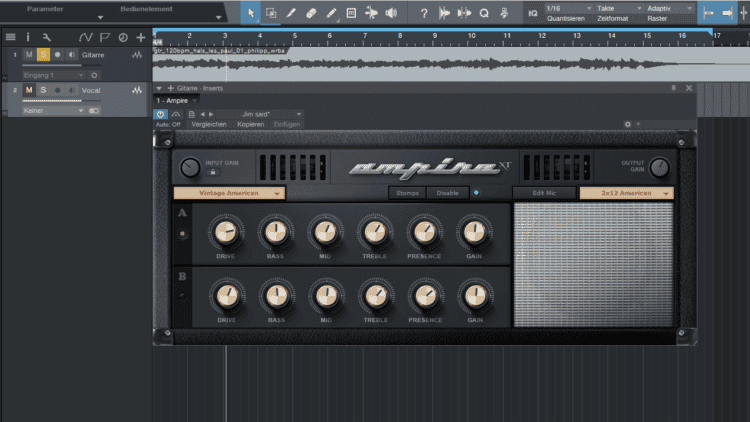Viewport: 750px width, 422px height.
Task: Switch to the 1 - Ampire insert tab
Action: (173, 101)
